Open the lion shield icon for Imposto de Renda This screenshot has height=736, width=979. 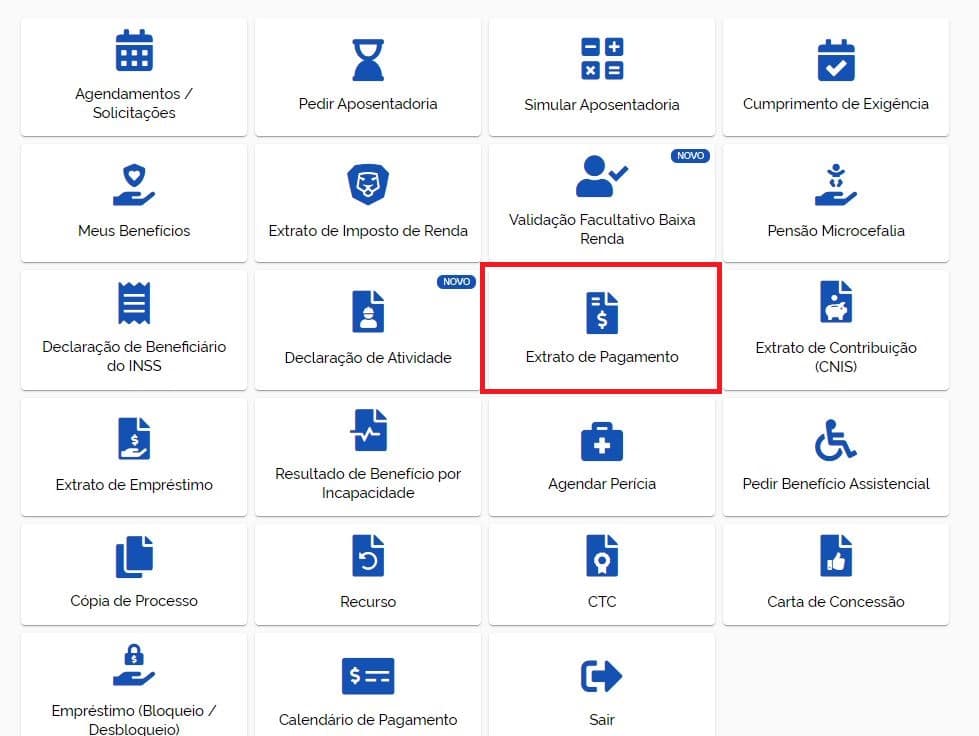pos(368,184)
